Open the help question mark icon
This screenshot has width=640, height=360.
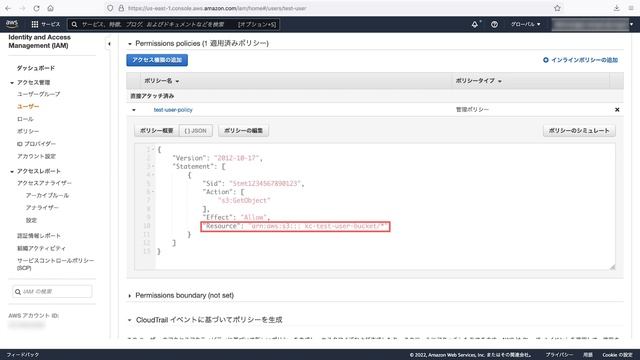pyautogui.click(x=494, y=24)
